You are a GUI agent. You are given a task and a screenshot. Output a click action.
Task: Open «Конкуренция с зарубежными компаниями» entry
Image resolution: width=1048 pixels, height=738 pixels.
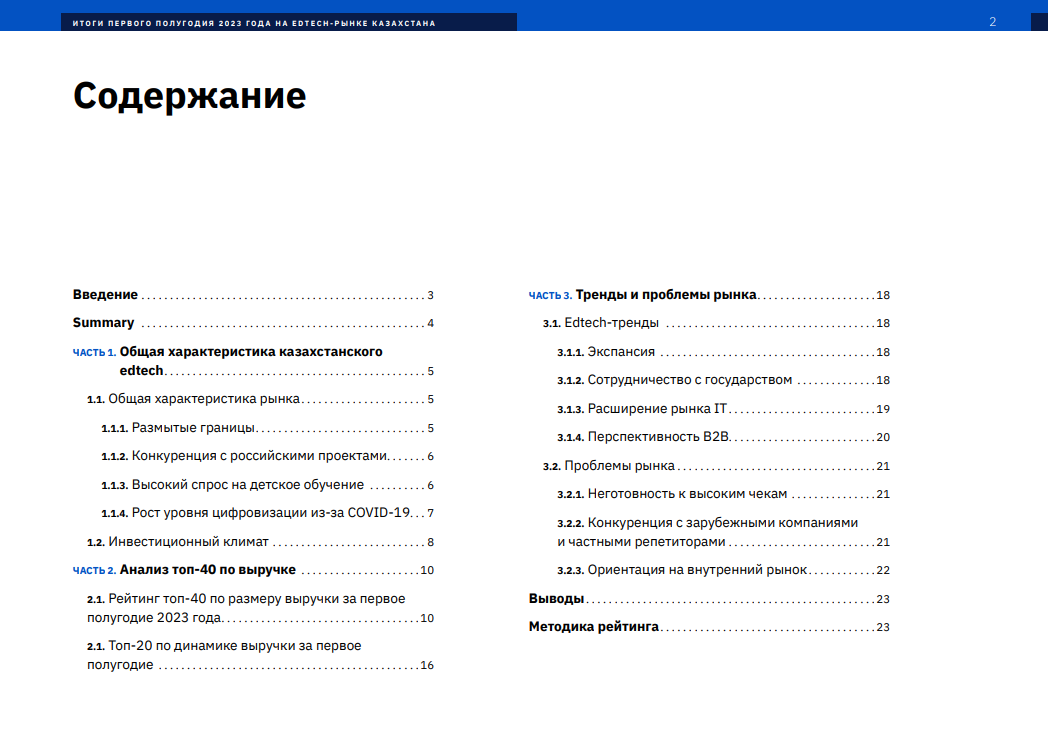[724, 532]
